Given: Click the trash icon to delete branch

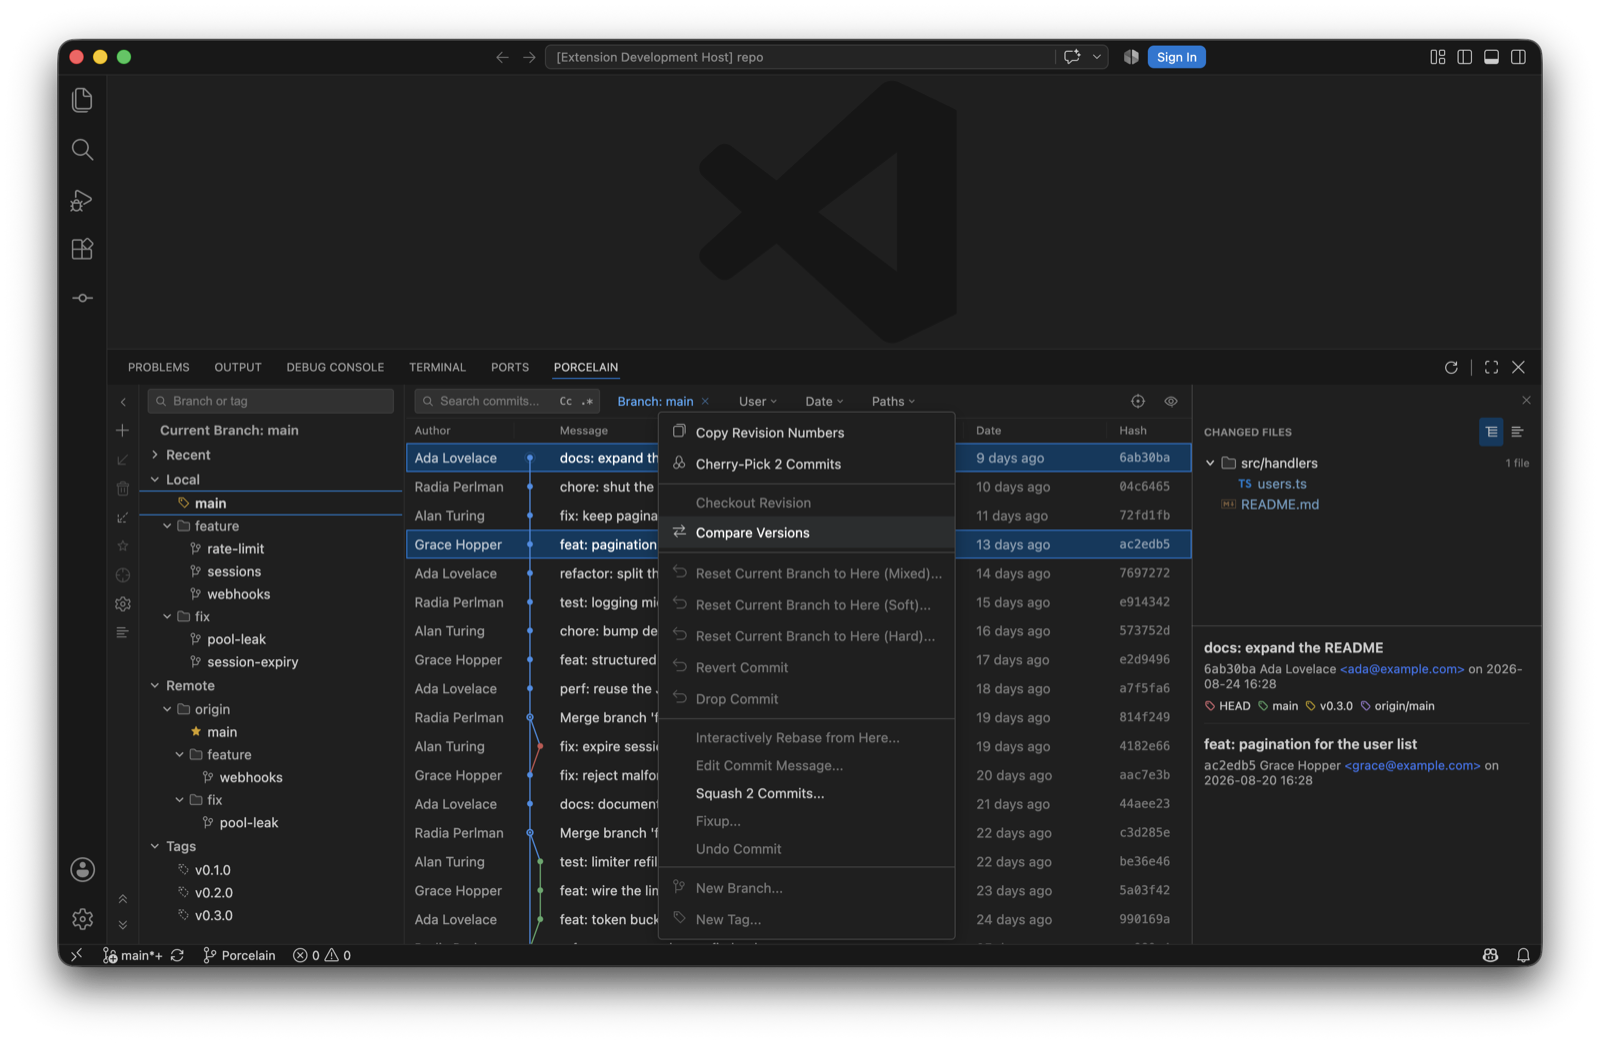Looking at the screenshot, I should click(x=123, y=488).
